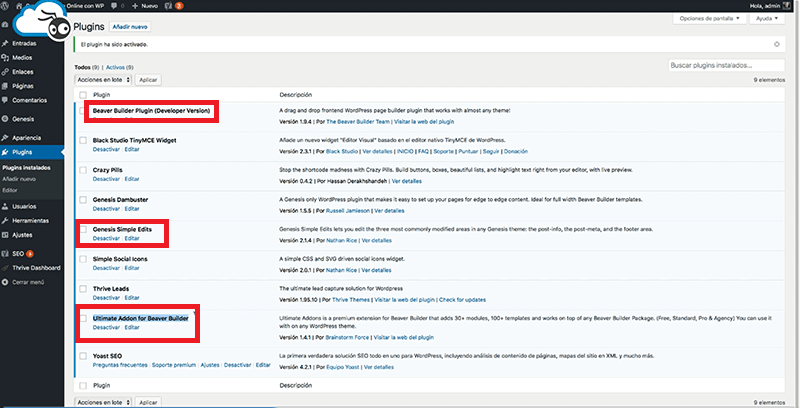The image size is (800, 408).
Task: Click the bottom Aplicar button
Action: 148,402
